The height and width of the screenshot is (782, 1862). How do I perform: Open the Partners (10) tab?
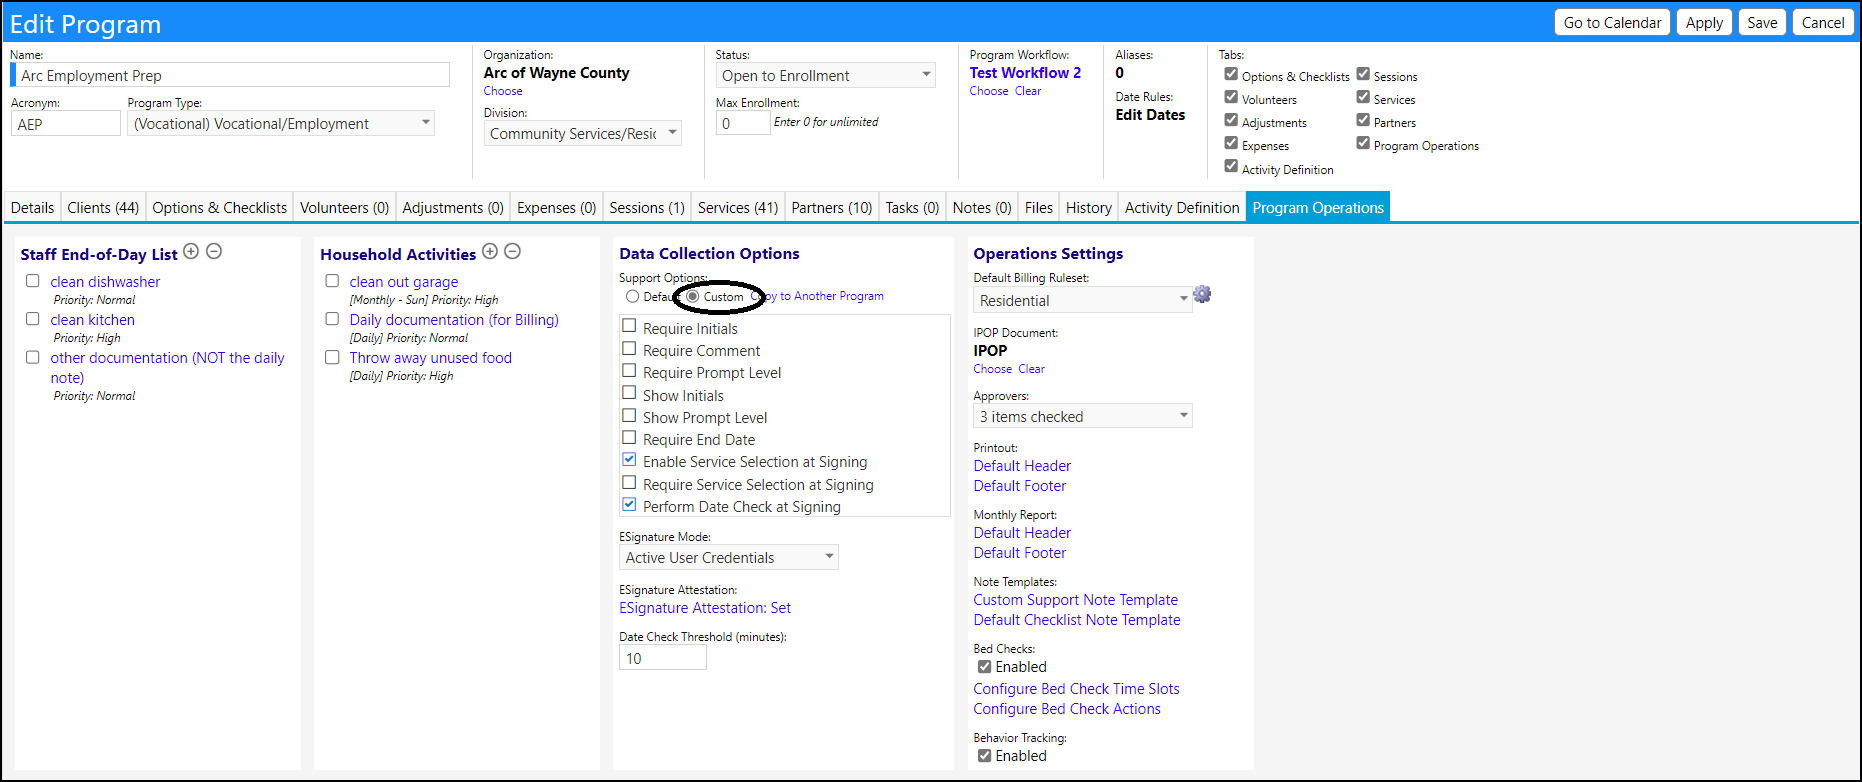(x=832, y=207)
